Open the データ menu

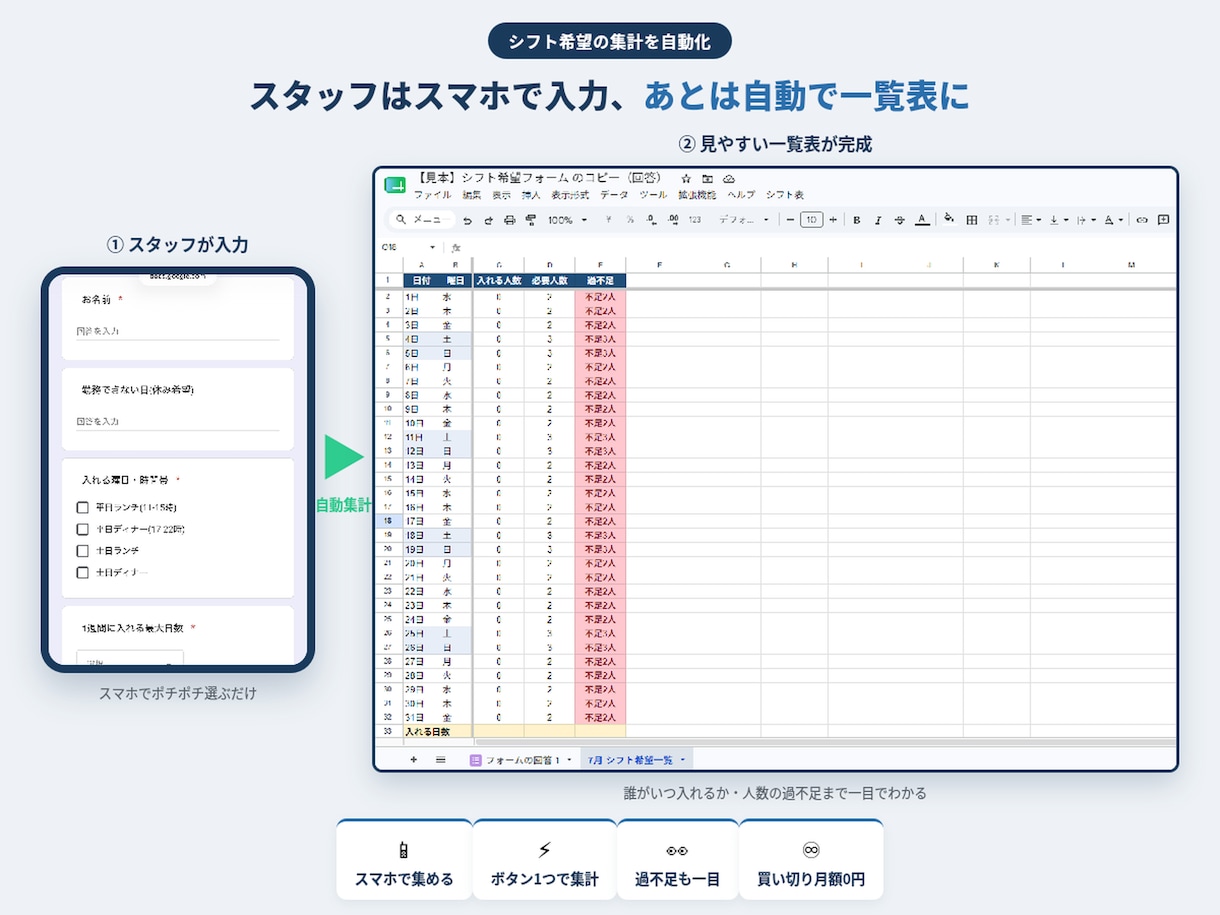tap(614, 195)
